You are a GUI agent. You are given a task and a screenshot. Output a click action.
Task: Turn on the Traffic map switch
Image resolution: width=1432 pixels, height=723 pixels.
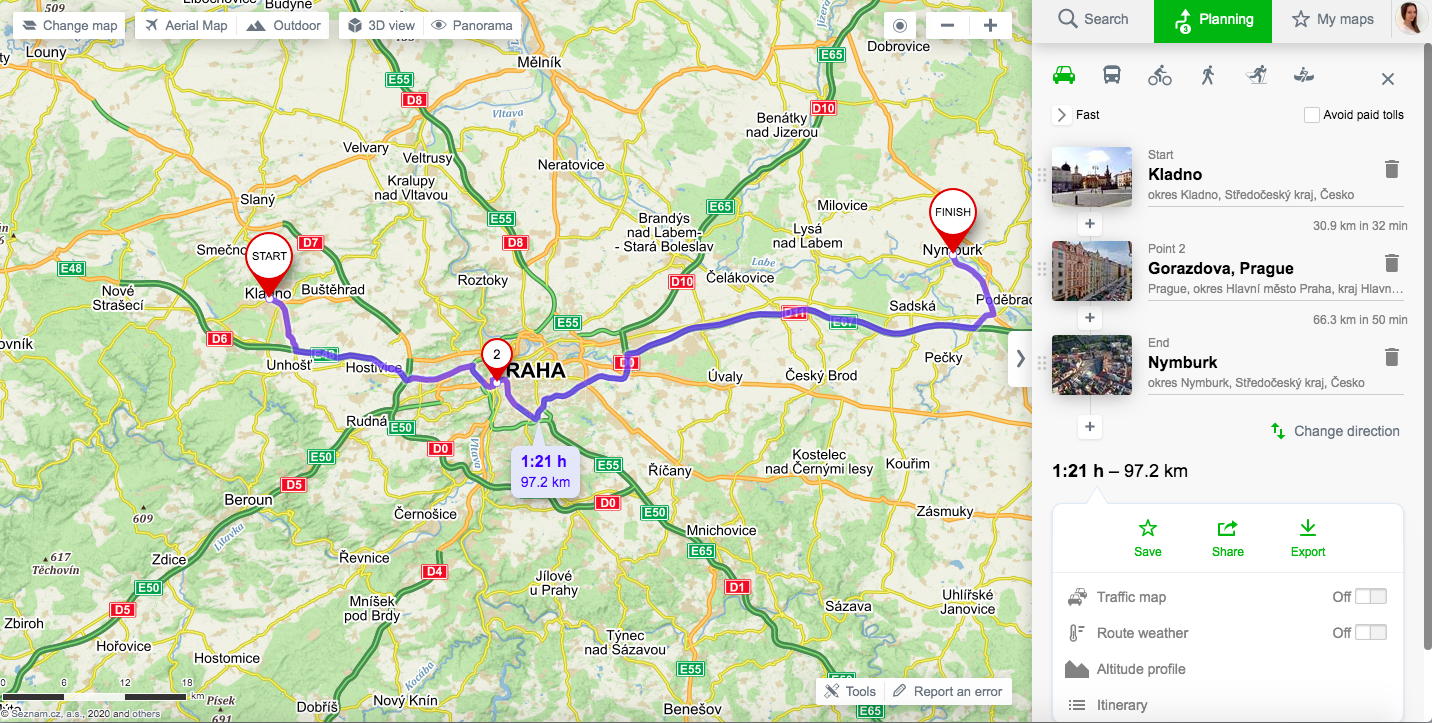[x=1371, y=597]
